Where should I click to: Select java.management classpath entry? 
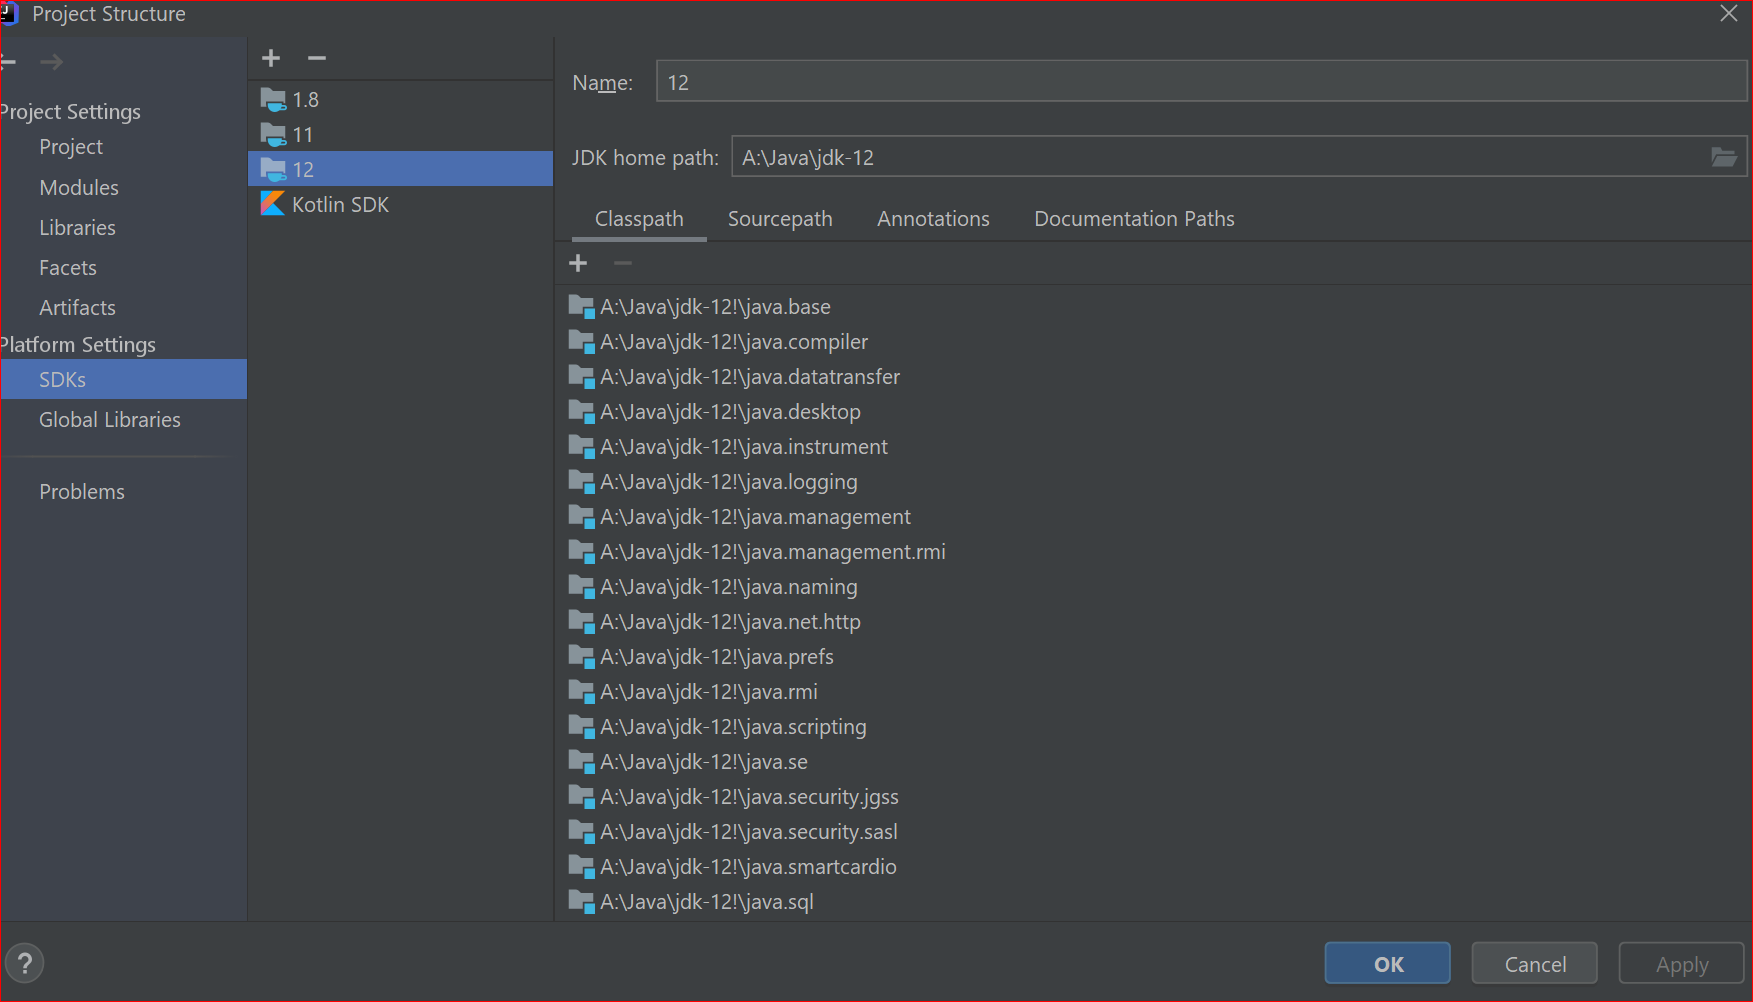tap(739, 517)
